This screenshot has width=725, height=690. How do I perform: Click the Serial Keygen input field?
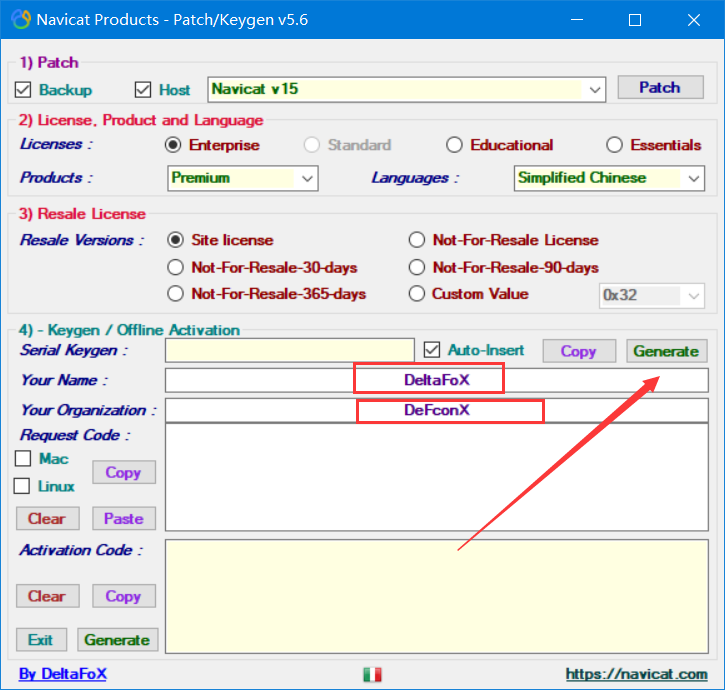tap(289, 350)
